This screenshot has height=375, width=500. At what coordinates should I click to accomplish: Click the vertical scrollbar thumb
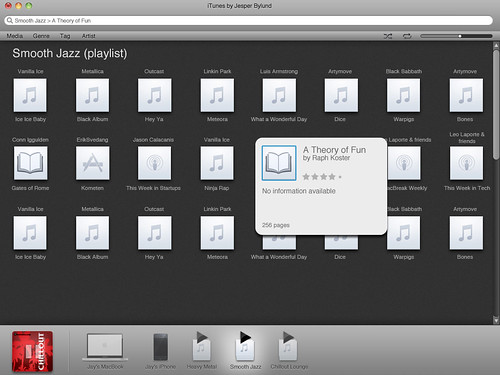(496, 105)
